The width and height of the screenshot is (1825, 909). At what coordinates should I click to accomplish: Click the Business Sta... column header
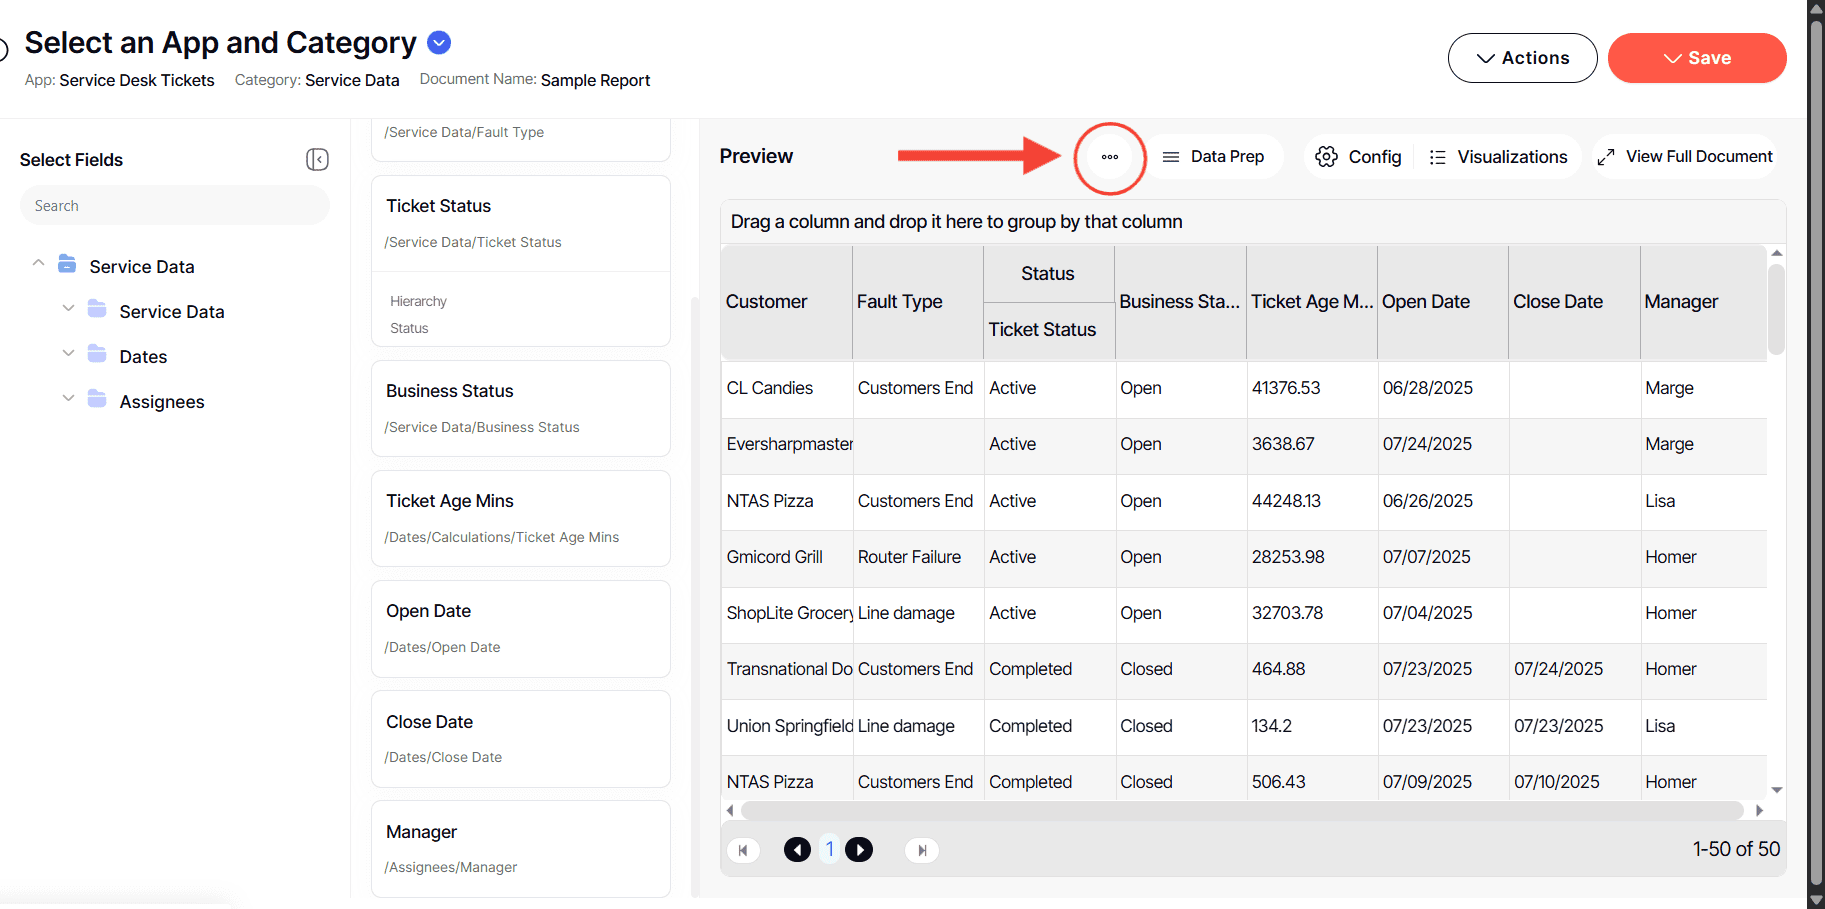pyautogui.click(x=1180, y=302)
